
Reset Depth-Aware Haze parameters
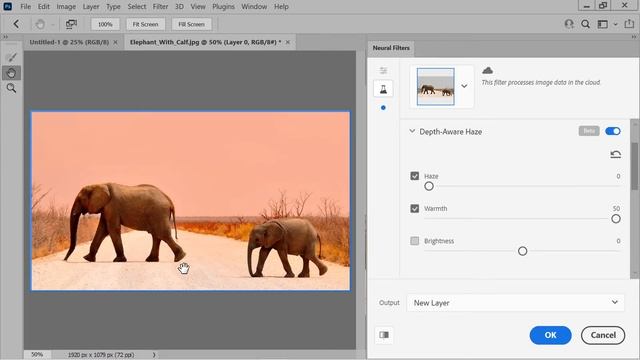[616, 154]
